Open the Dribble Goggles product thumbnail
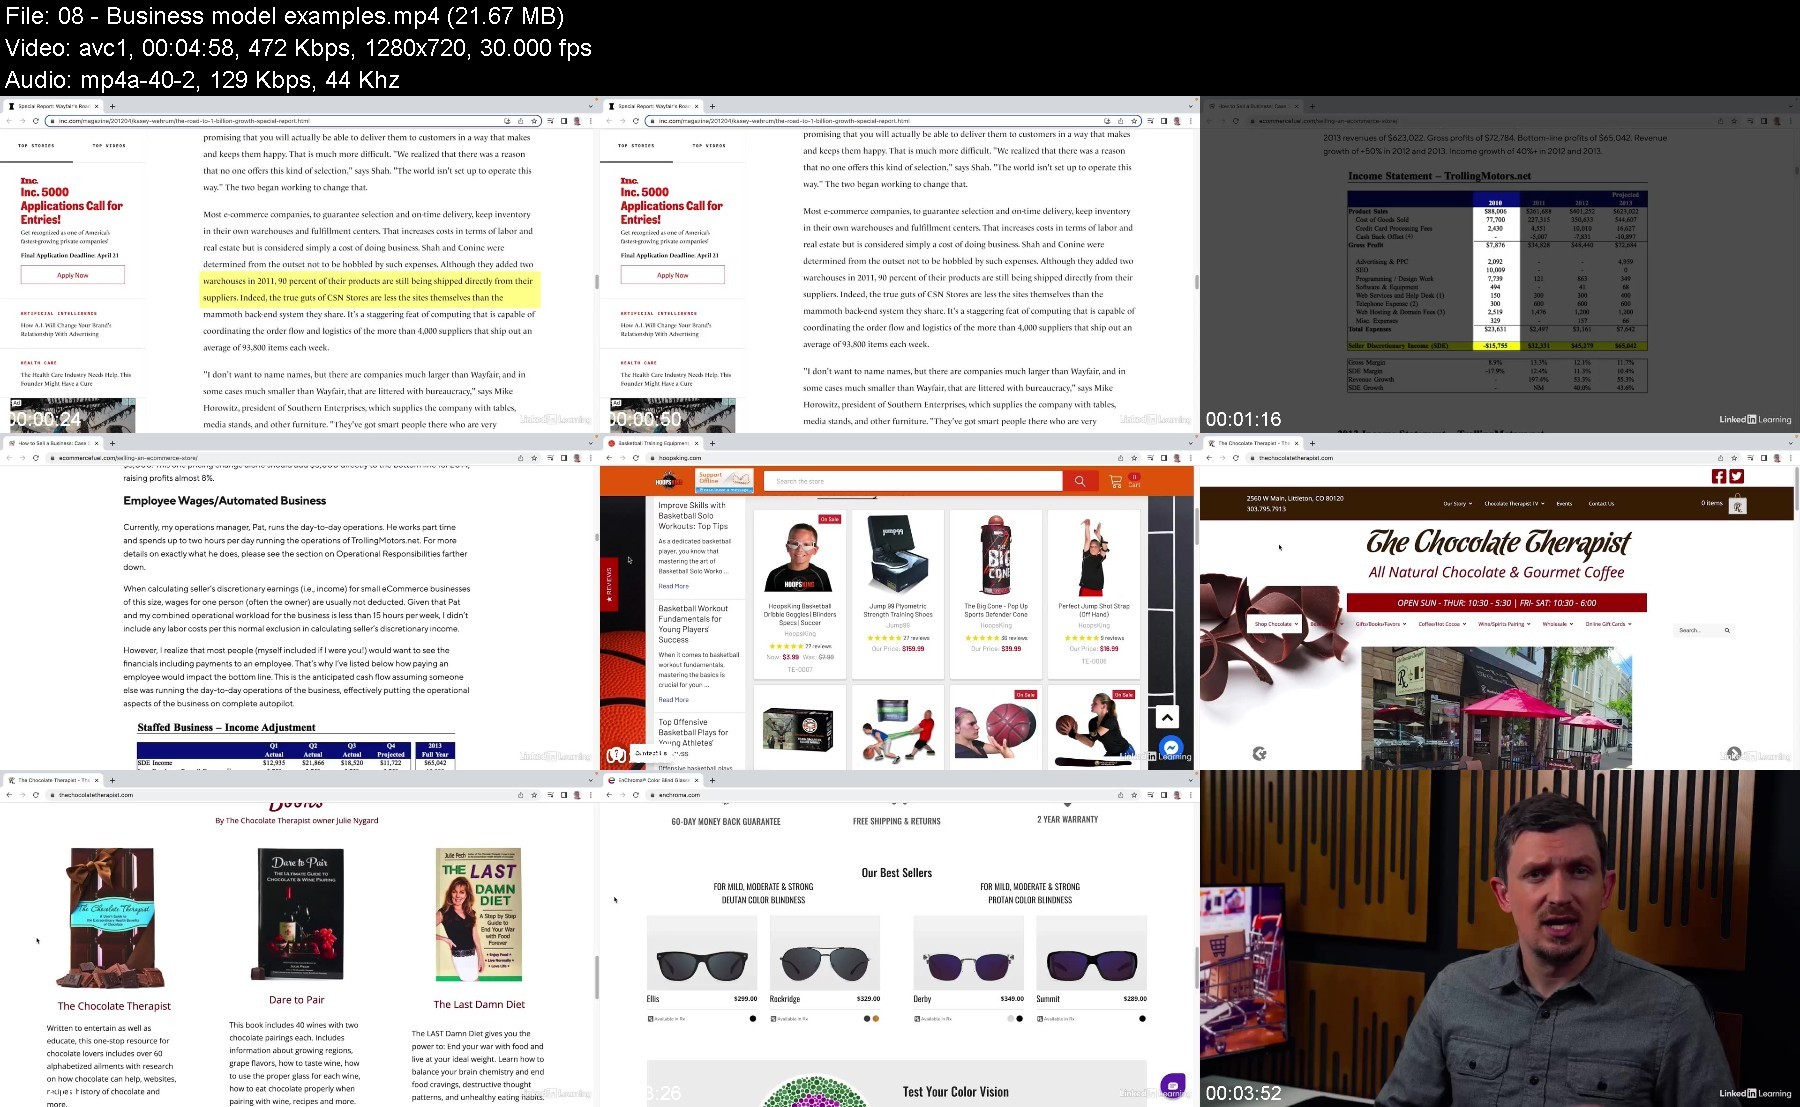Screen dimensions: 1800x1107 tap(799, 556)
